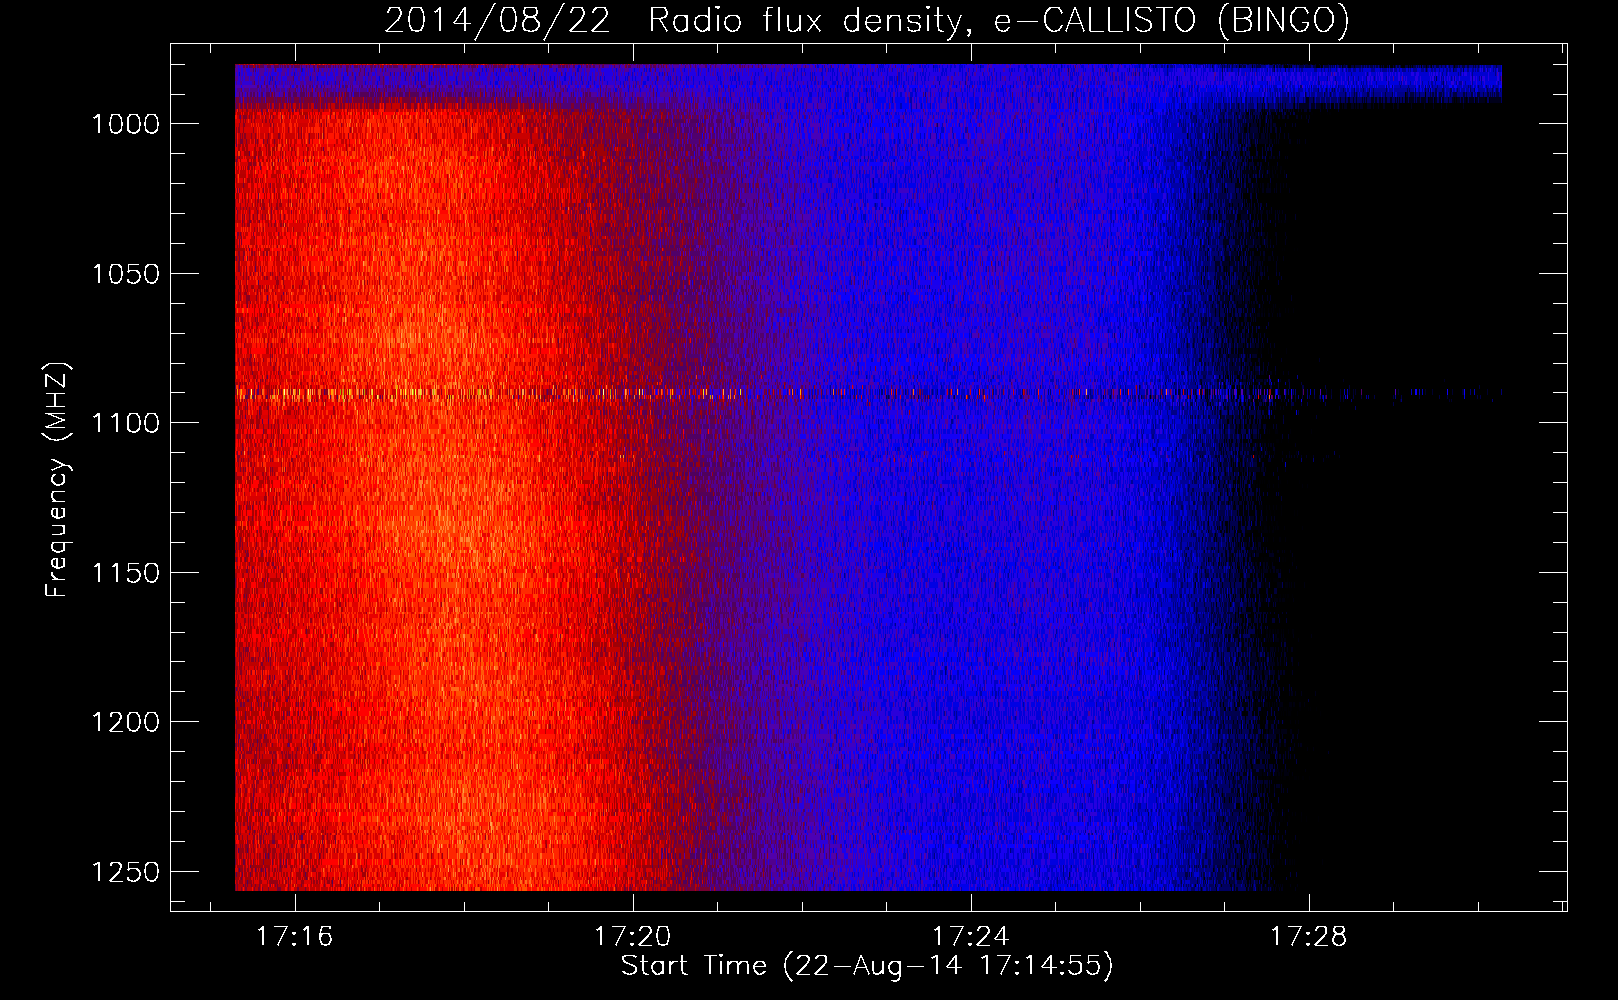Click the 1100 frequency tick label

pyautogui.click(x=126, y=423)
